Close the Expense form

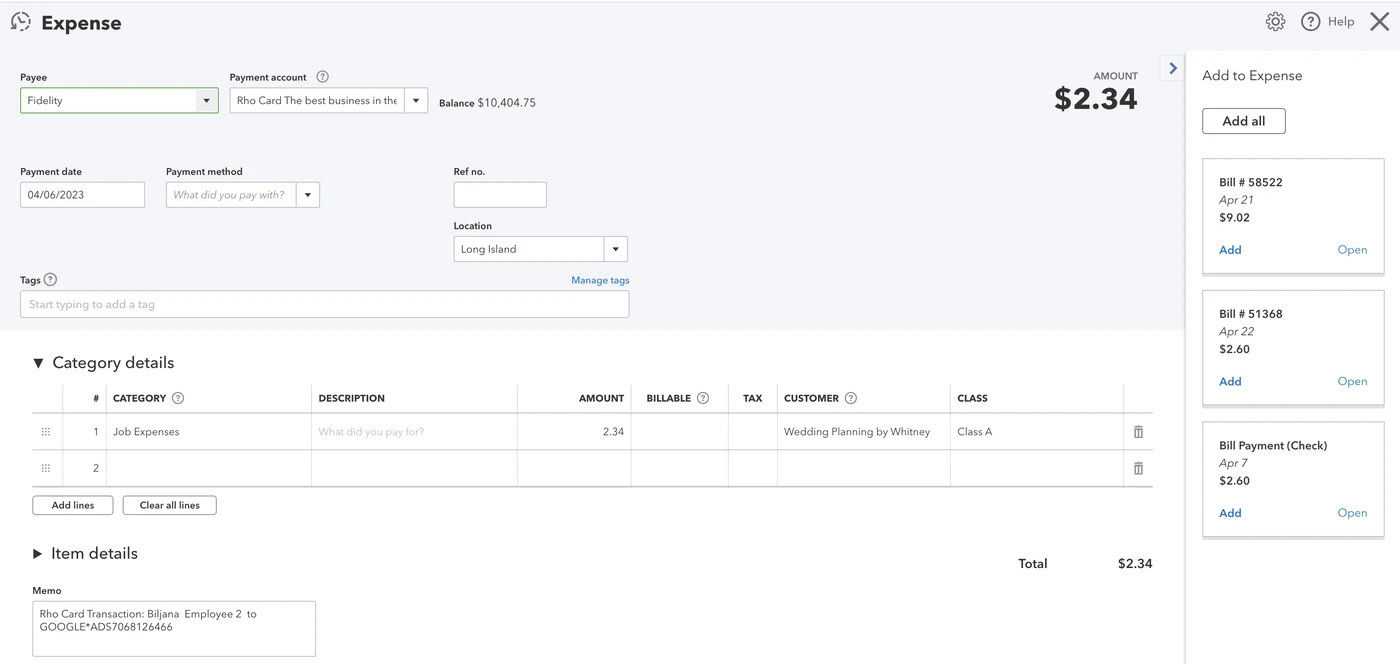1379,21
